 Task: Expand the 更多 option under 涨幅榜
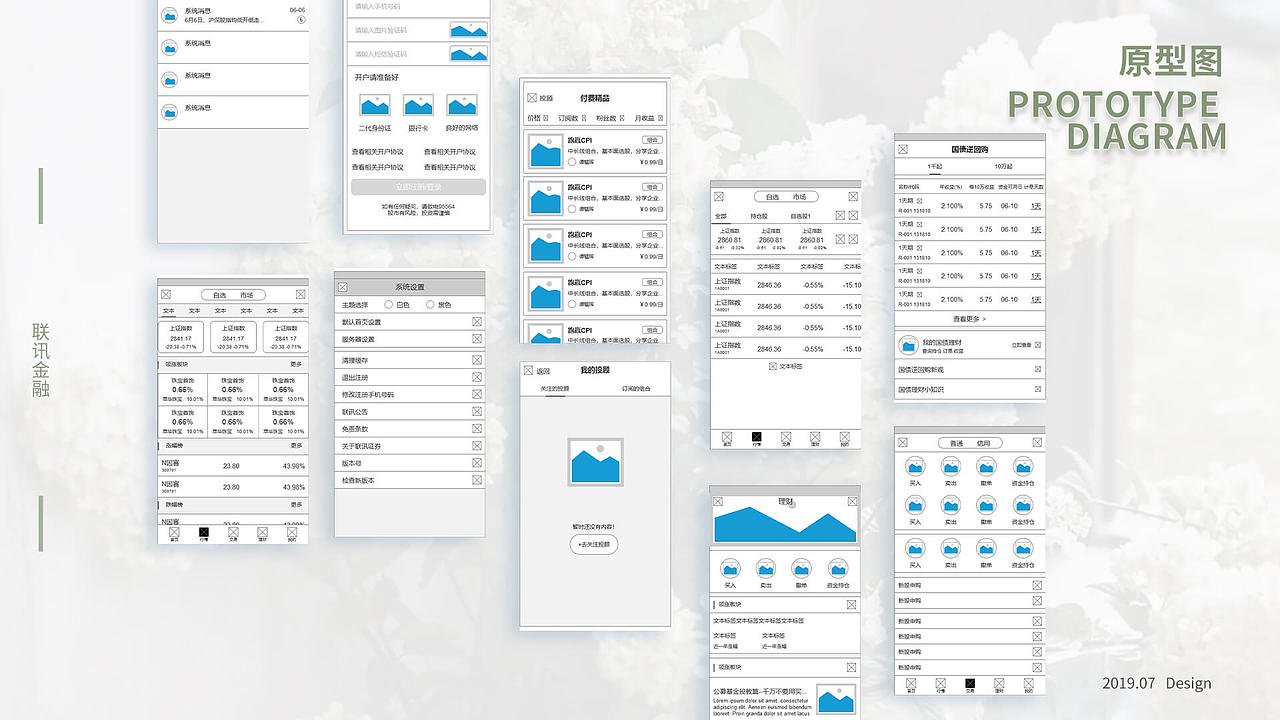tap(297, 445)
